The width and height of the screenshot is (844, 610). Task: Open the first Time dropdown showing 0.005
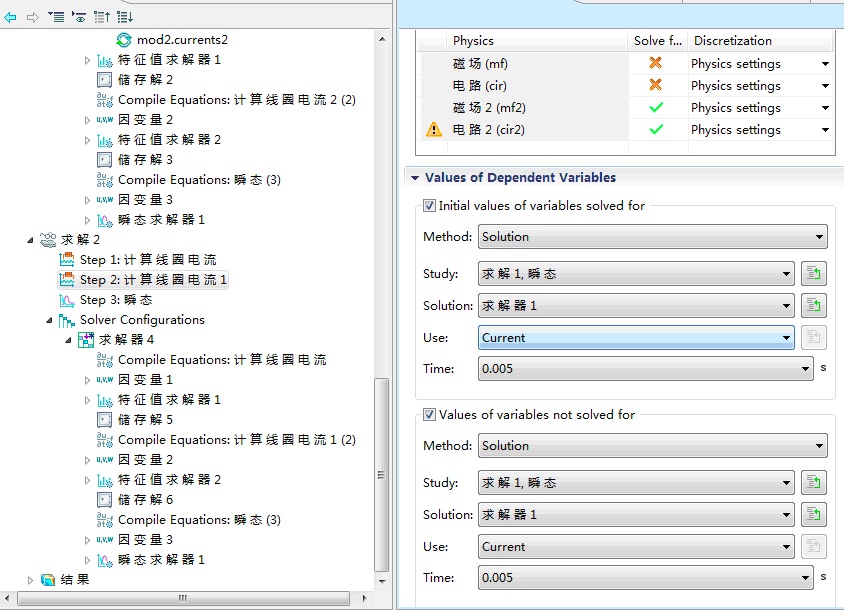click(x=645, y=369)
